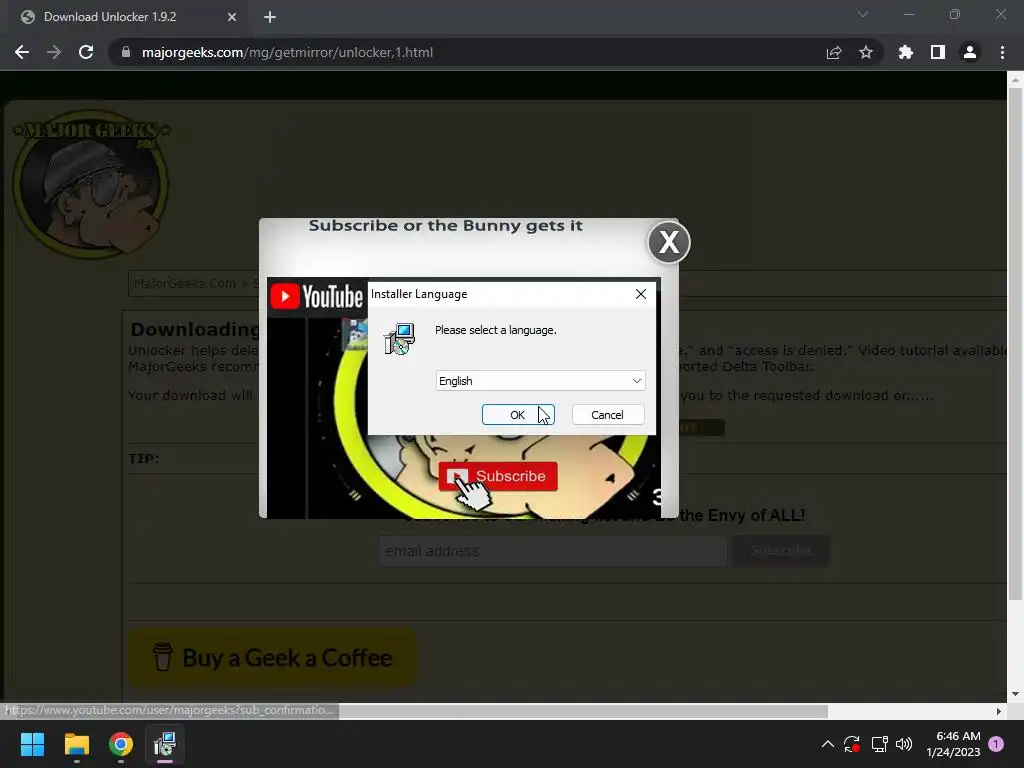
Task: Select the Download Unlocker 1.9.2 tab
Action: tap(129, 17)
